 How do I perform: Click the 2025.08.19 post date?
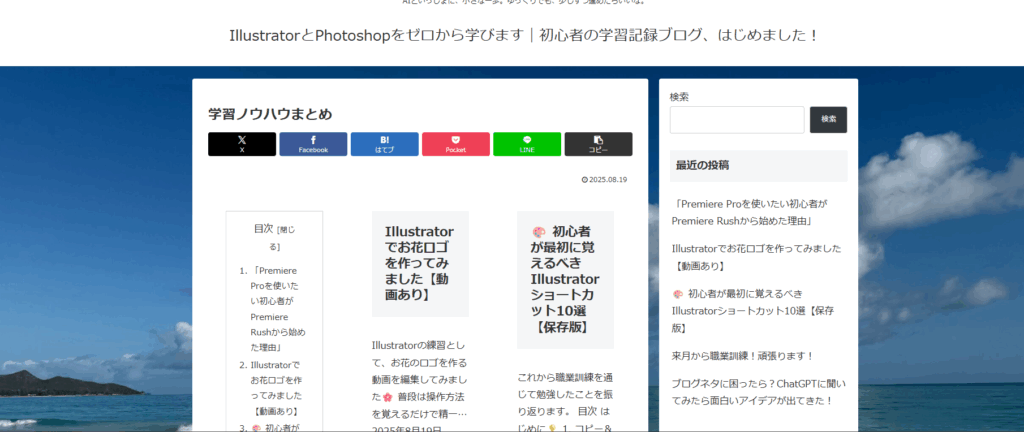pos(608,180)
